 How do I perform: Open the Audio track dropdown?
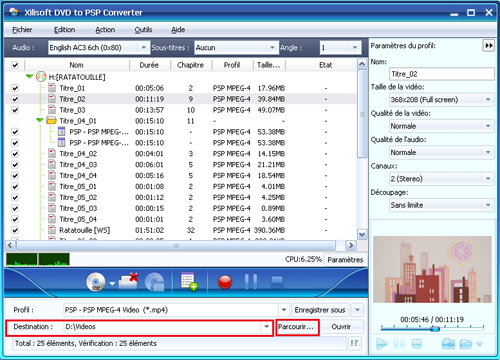pyautogui.click(x=143, y=48)
